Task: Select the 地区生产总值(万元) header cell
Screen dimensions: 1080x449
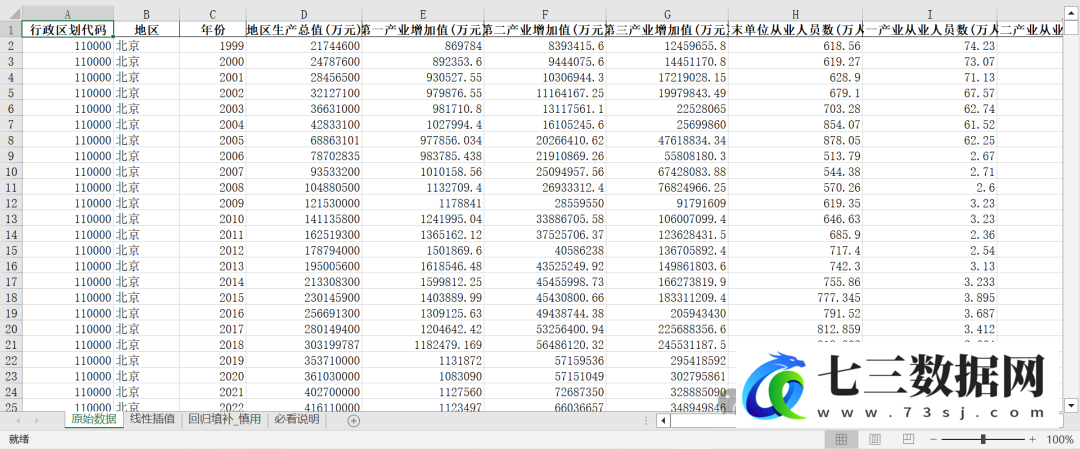Action: click(304, 30)
